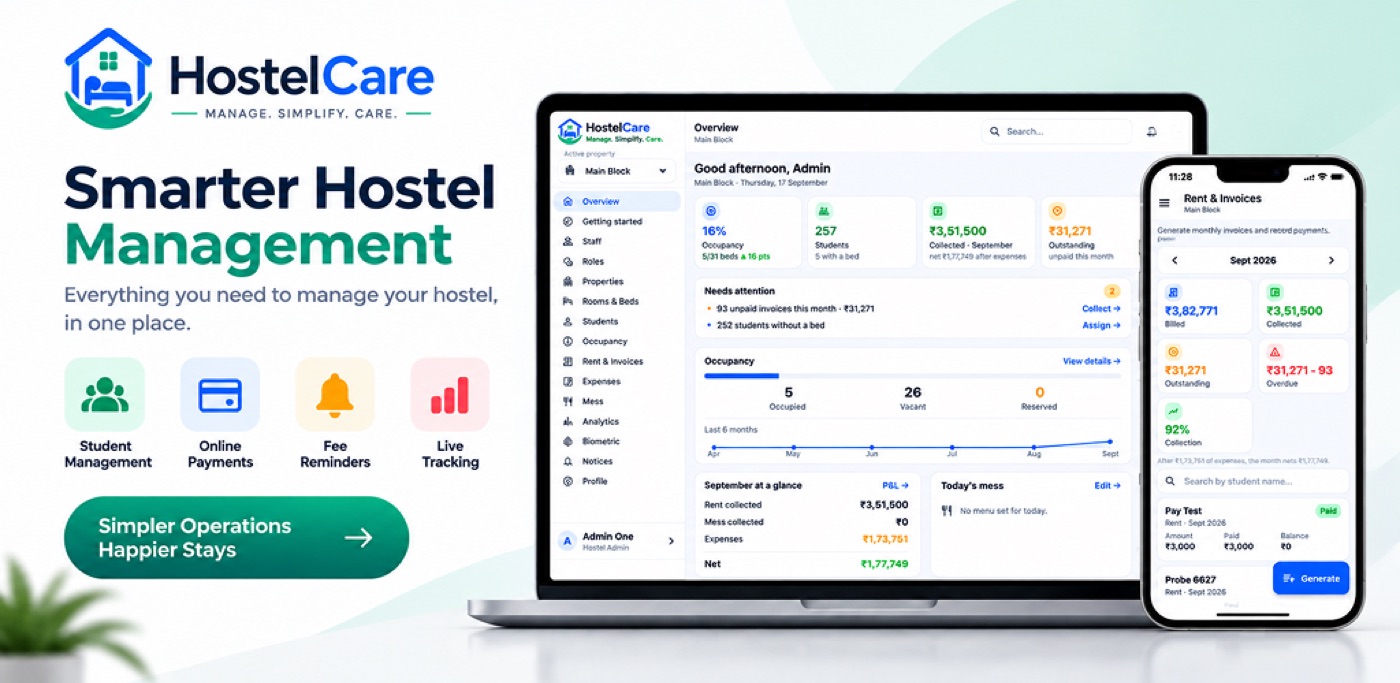
Task: Click the phone Collected card icon
Action: pos(1275,292)
